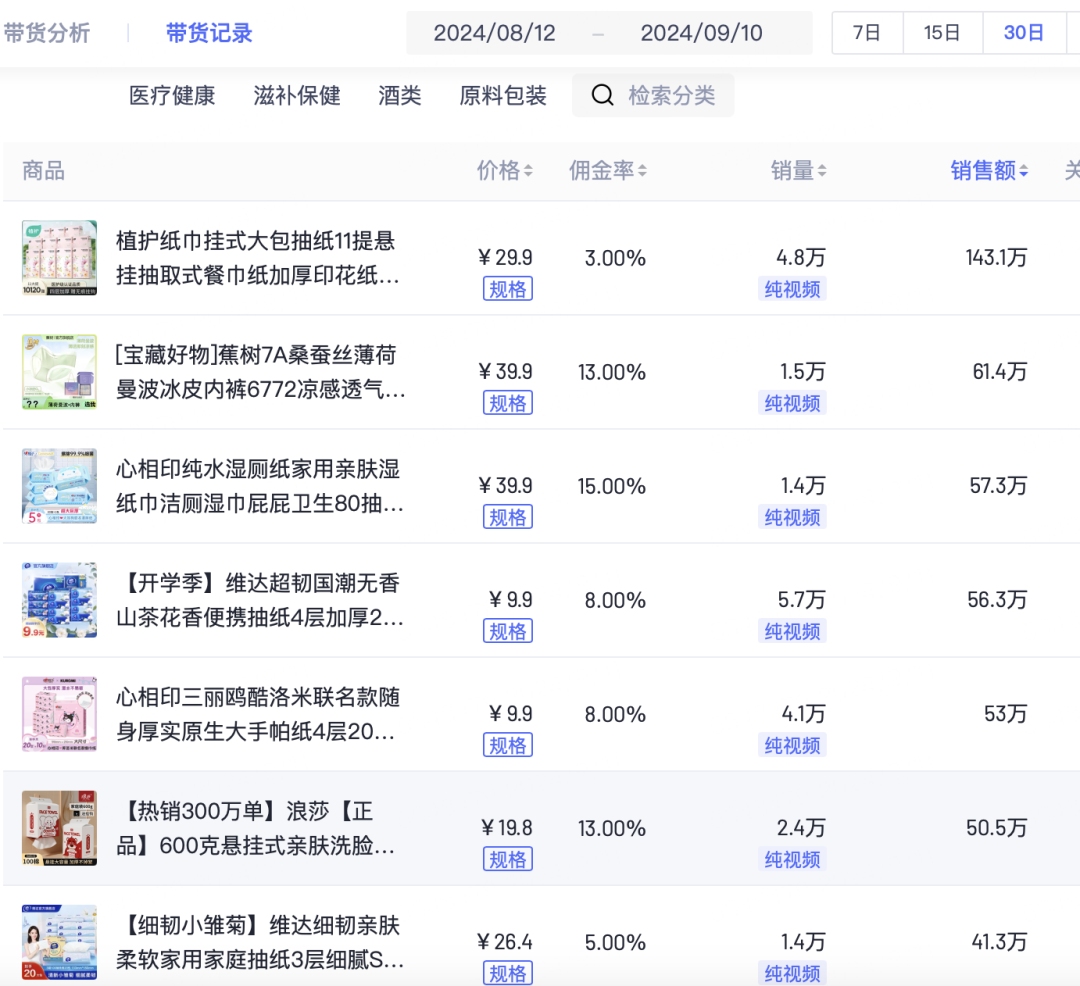Open 规格 for 心相印三丽鸥 product
This screenshot has height=986, width=1080.
[x=508, y=745]
